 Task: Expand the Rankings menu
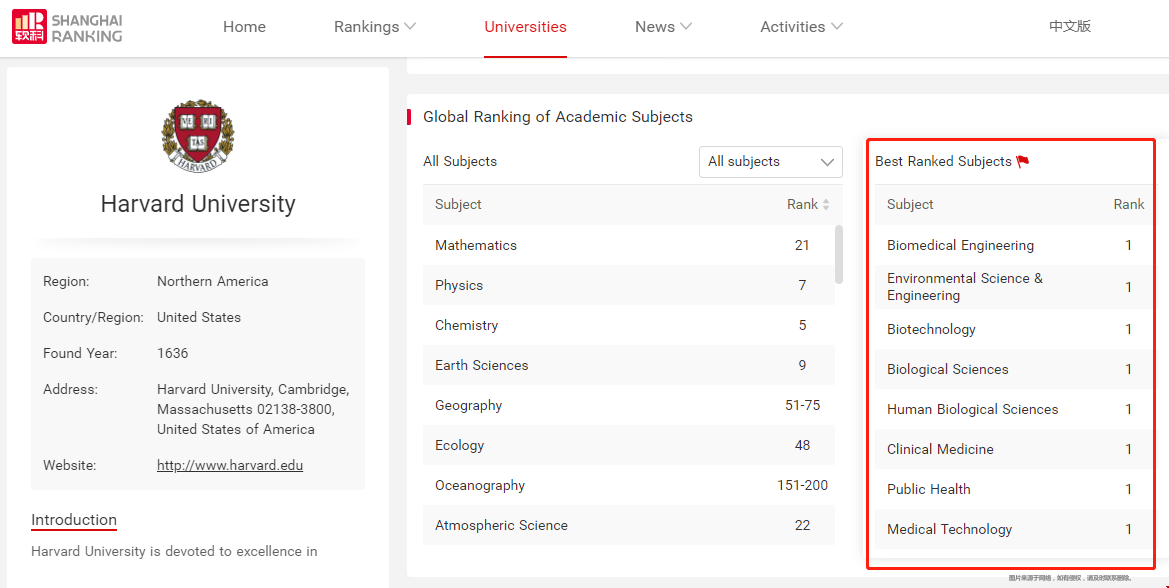(x=374, y=27)
